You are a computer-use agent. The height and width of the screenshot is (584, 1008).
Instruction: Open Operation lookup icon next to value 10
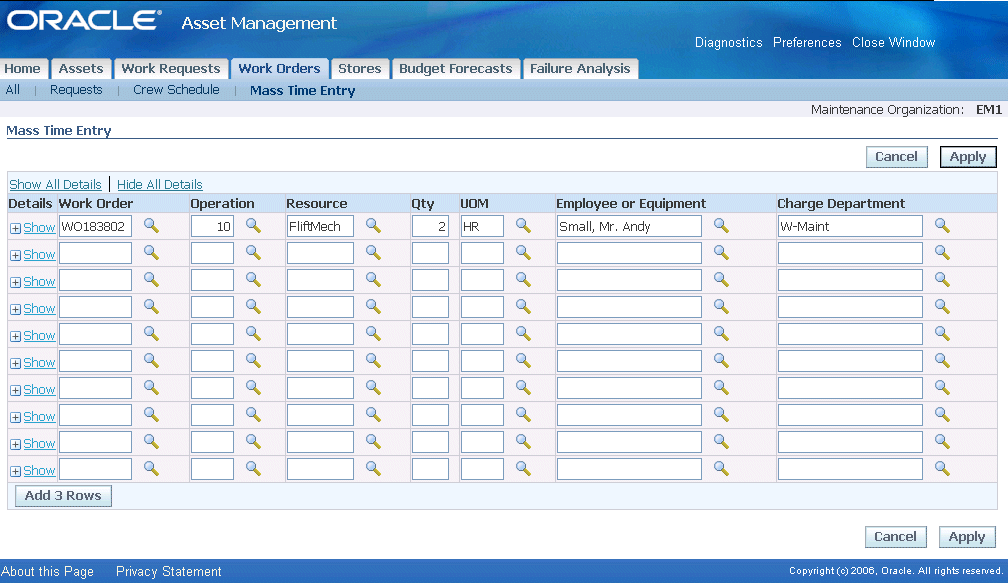[x=253, y=226]
